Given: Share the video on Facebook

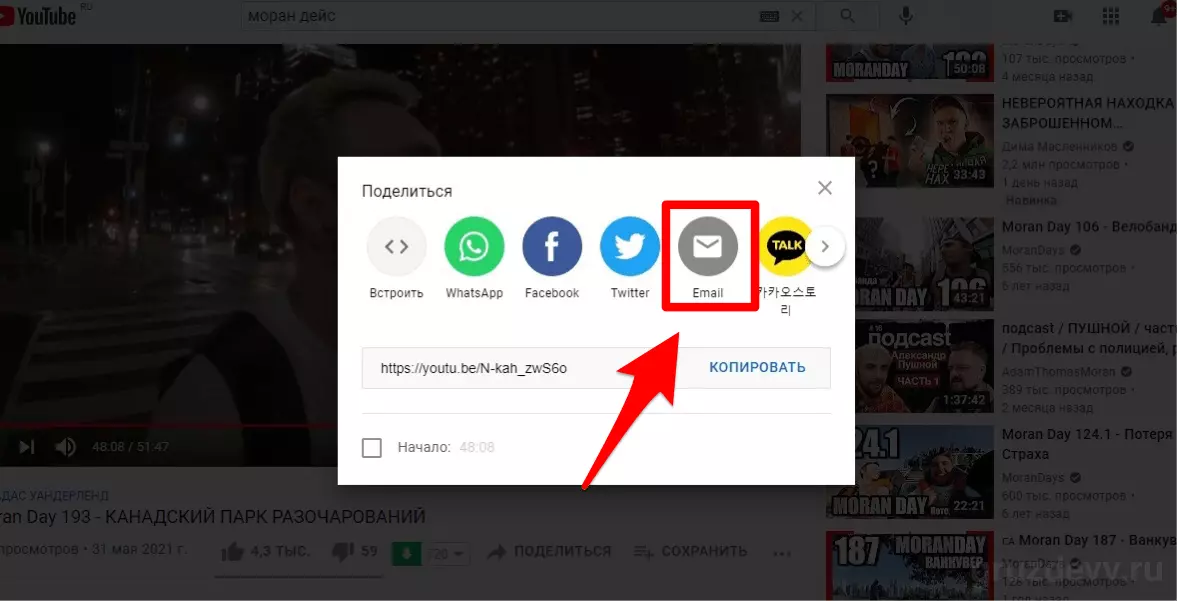Looking at the screenshot, I should (x=552, y=246).
